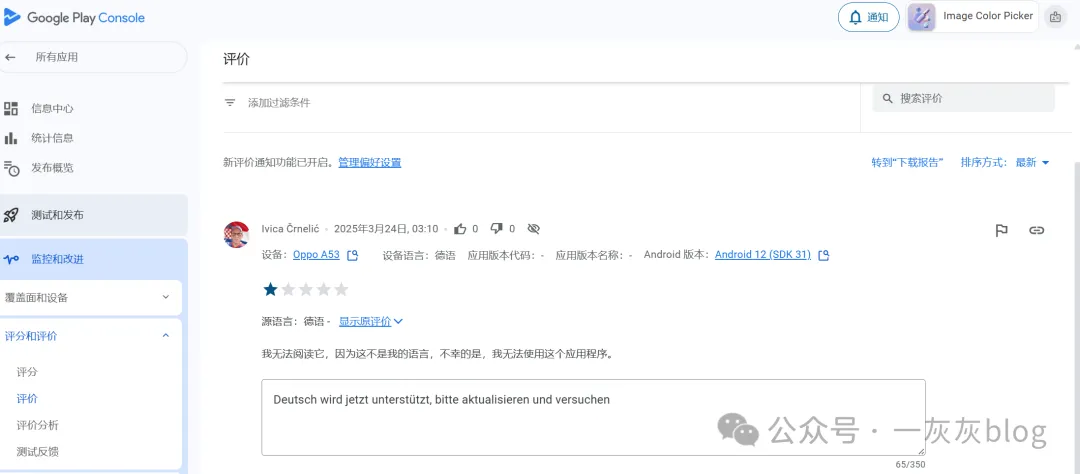The width and height of the screenshot is (1080, 474).
Task: Select 统计信息 in the sidebar
Action: 52,138
